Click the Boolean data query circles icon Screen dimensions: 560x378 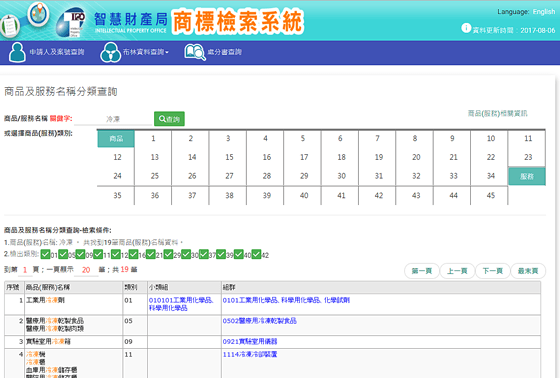tap(110, 52)
